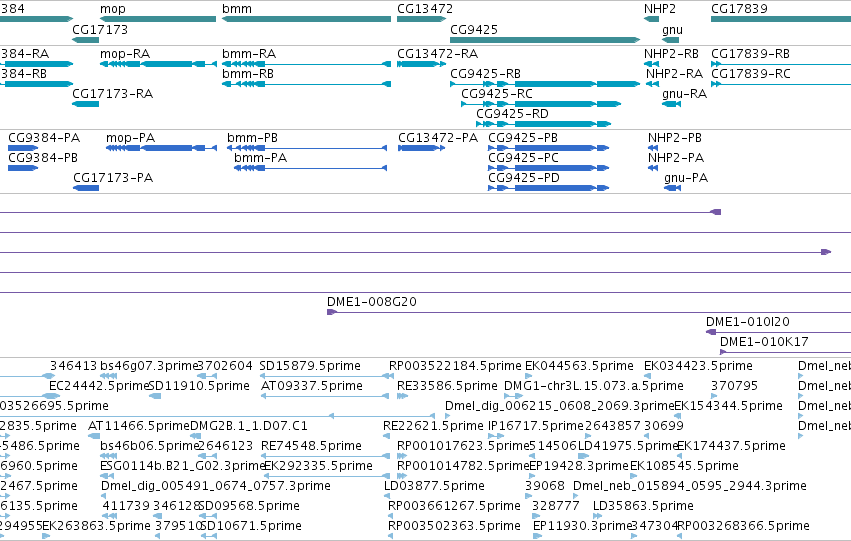Click the EK174437.5prime EST label
Screen dimensions: 851x541
(x=731, y=446)
